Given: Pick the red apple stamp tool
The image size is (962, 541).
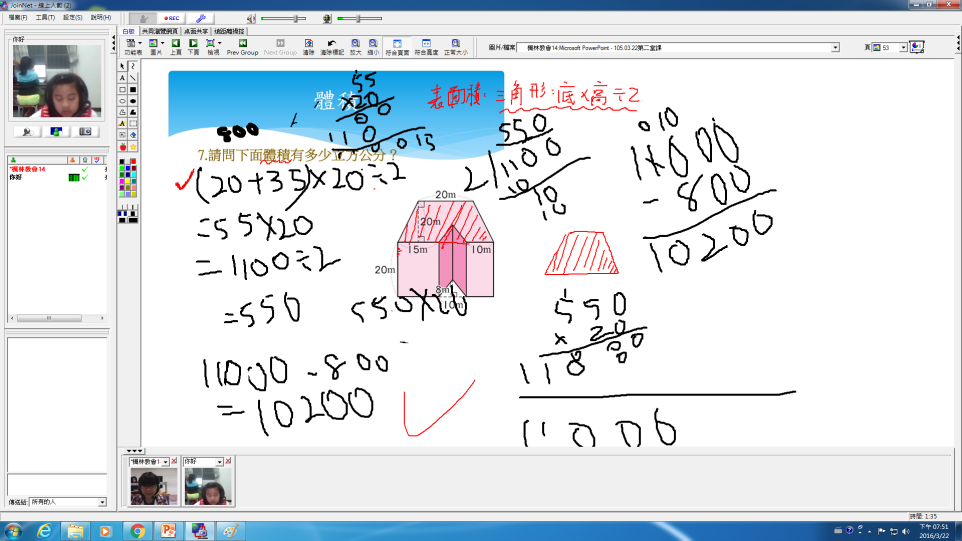Looking at the screenshot, I should coord(122,147).
